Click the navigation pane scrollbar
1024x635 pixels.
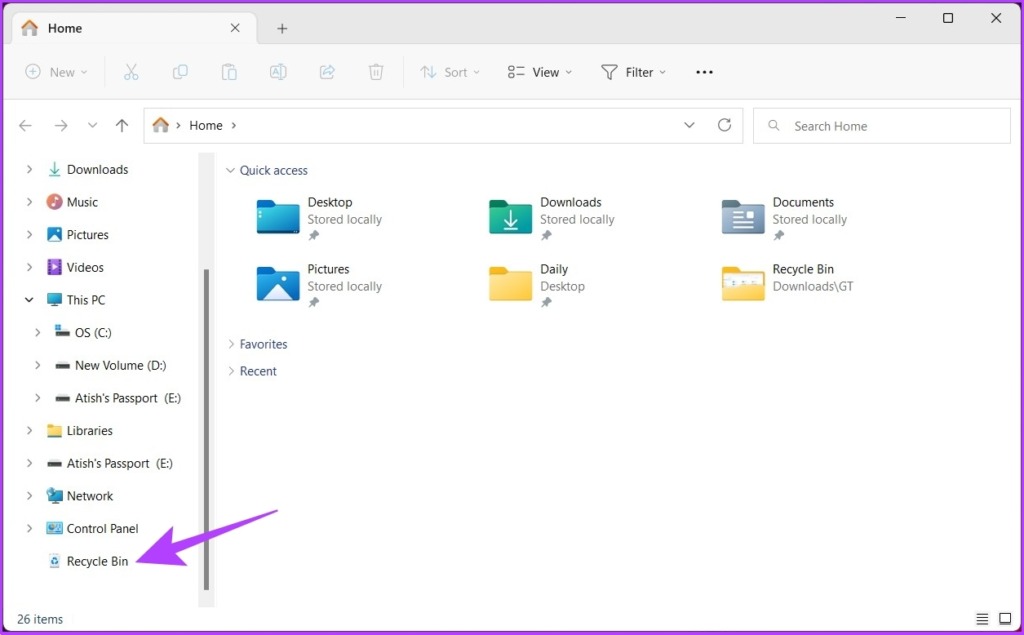(206, 429)
